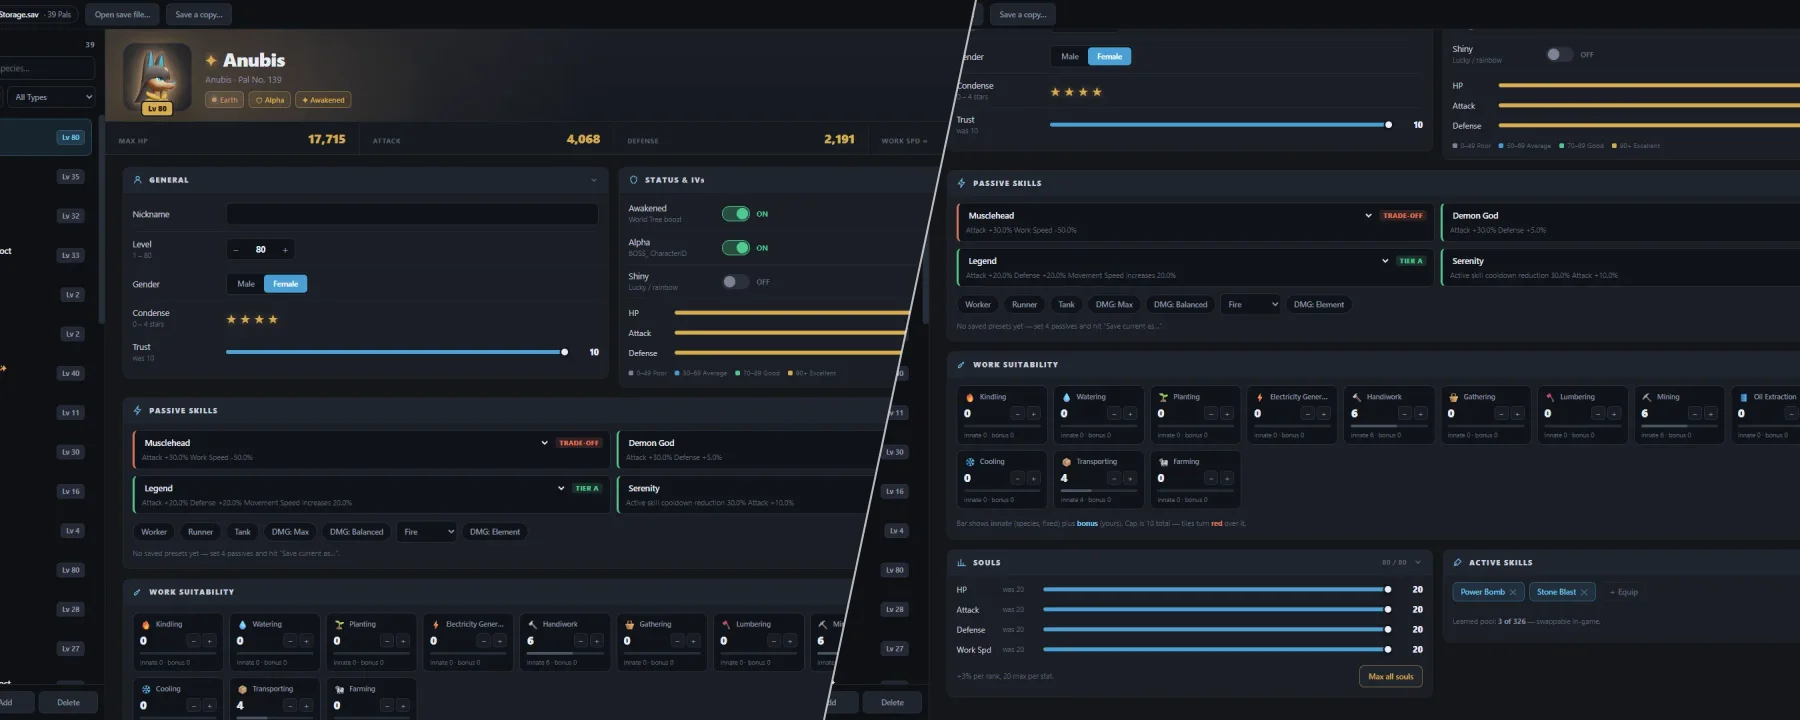Toggle the Alpha boss switch
The width and height of the screenshot is (1800, 720).
[736, 248]
